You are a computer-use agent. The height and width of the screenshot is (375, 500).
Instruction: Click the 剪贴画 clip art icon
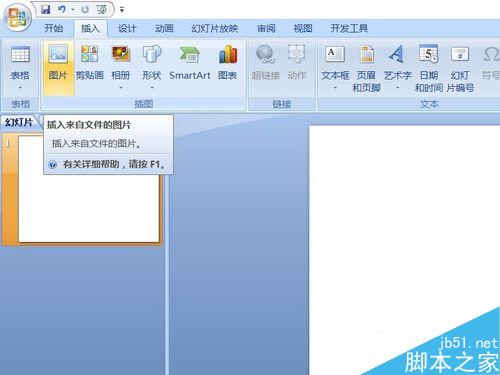pyautogui.click(x=89, y=54)
